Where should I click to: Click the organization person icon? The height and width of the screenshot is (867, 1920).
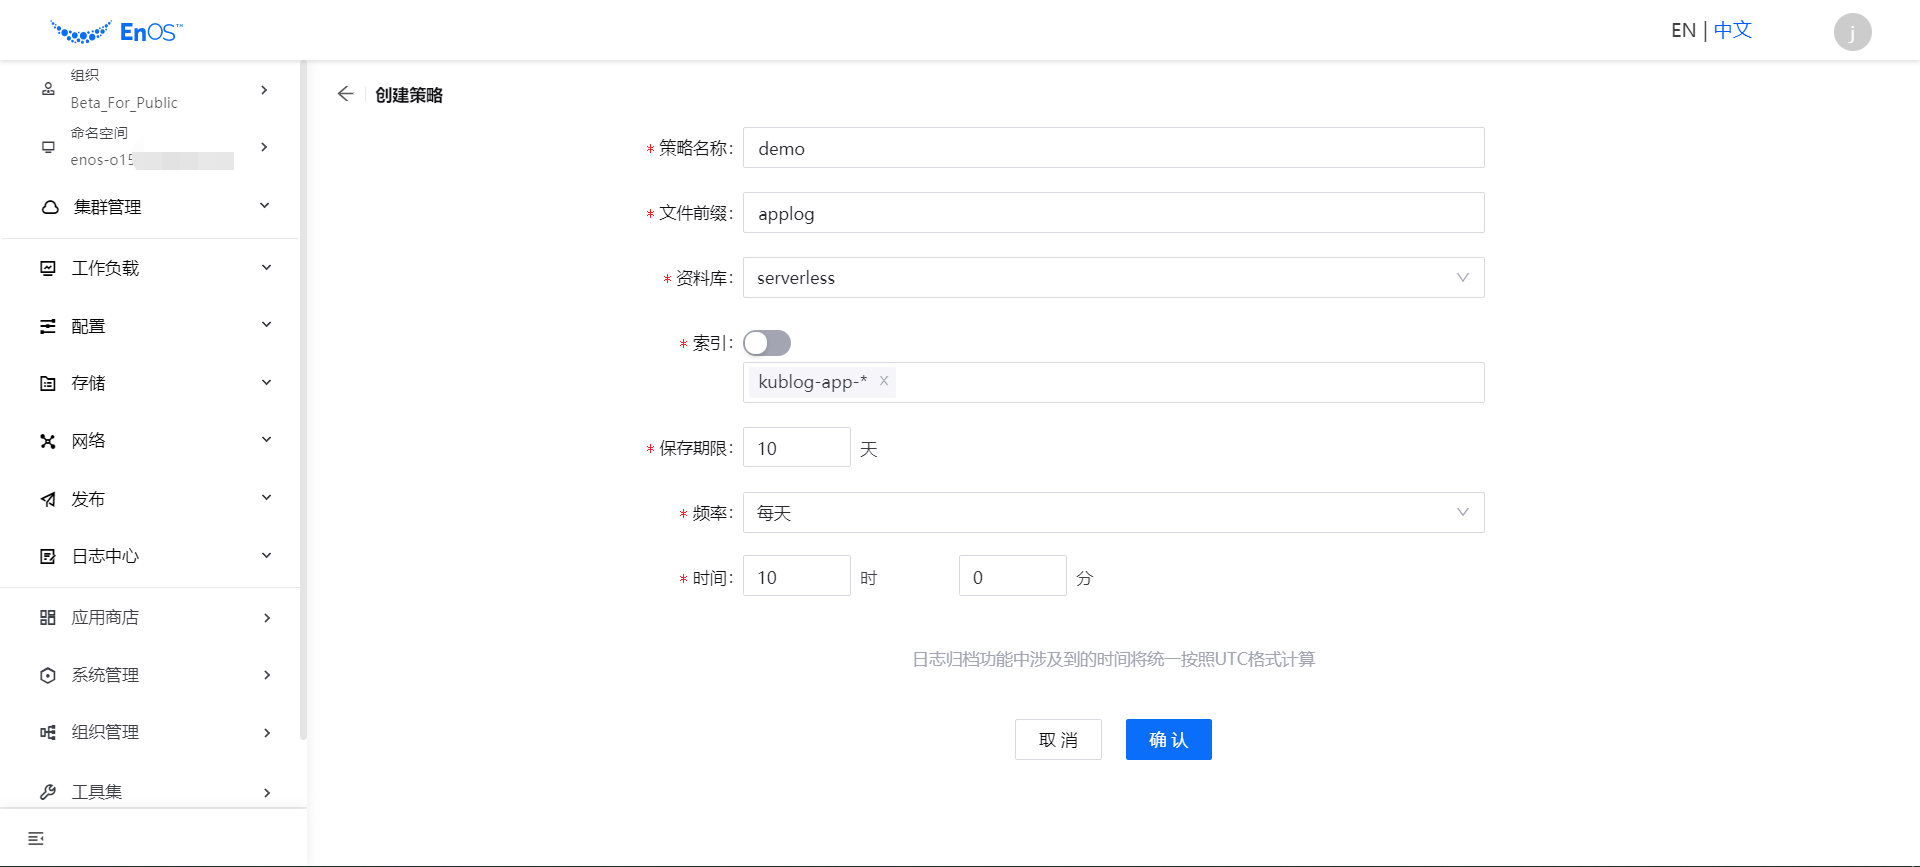coord(48,89)
